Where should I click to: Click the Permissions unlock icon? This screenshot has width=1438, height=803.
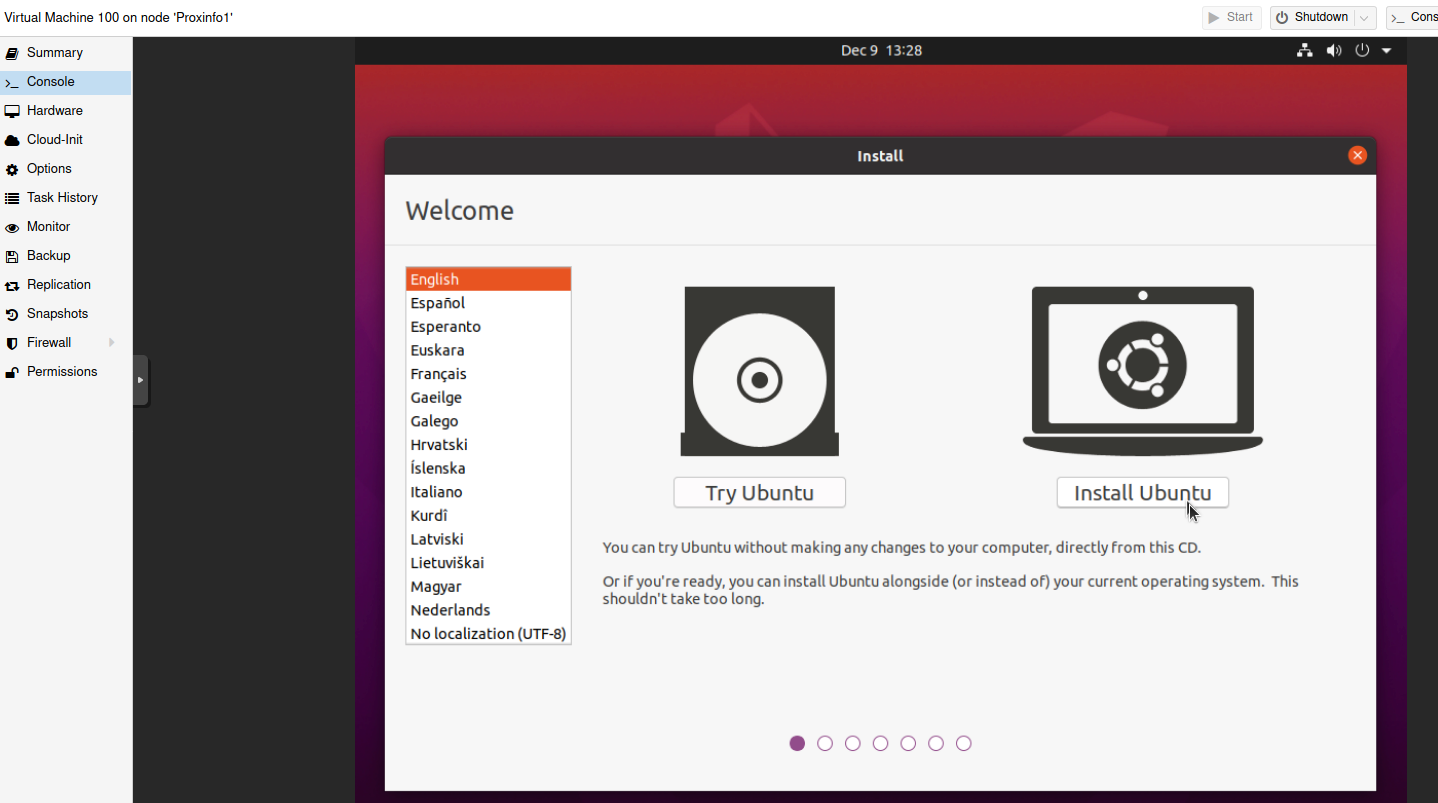point(12,373)
